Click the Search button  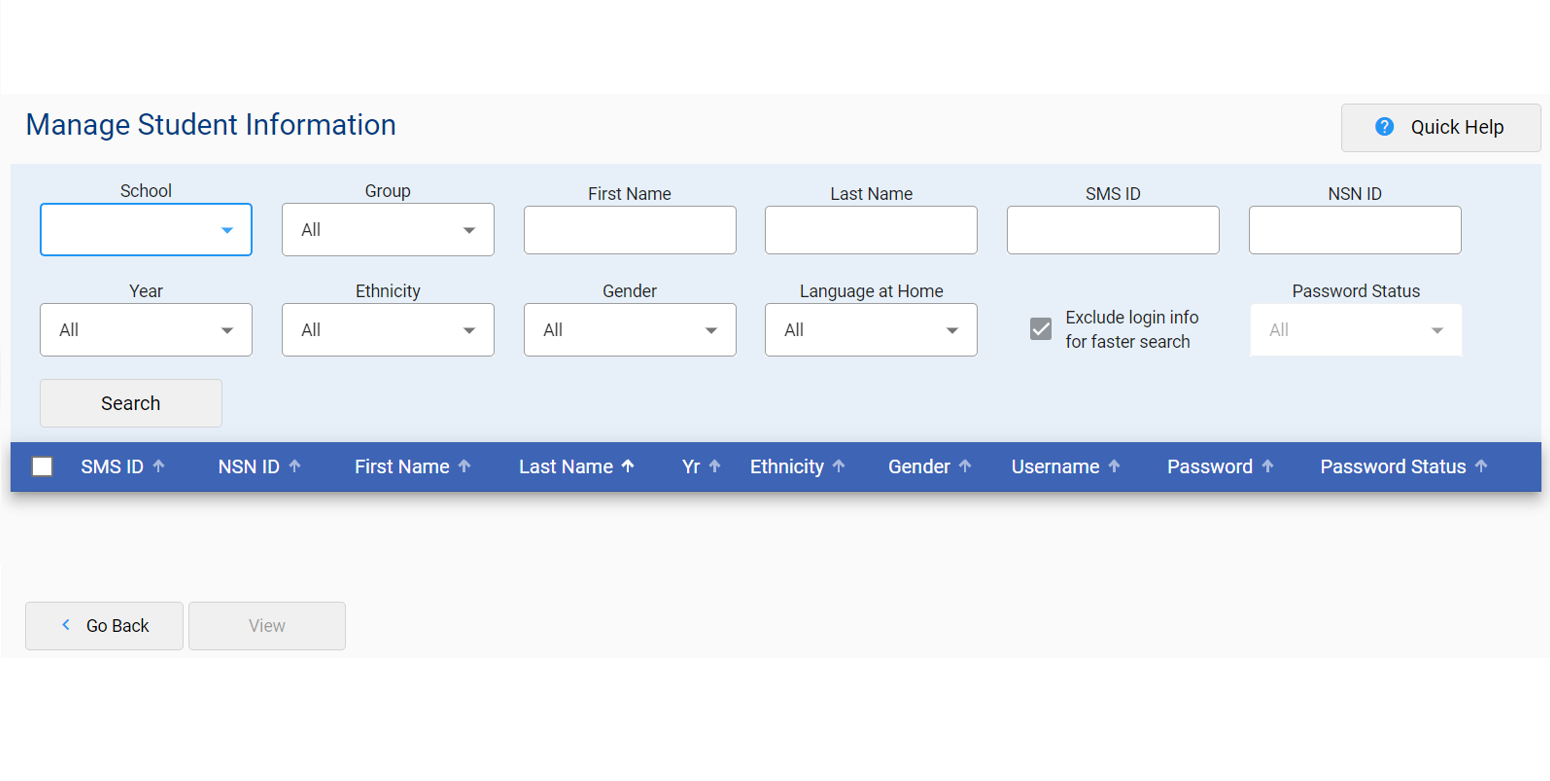click(x=130, y=403)
